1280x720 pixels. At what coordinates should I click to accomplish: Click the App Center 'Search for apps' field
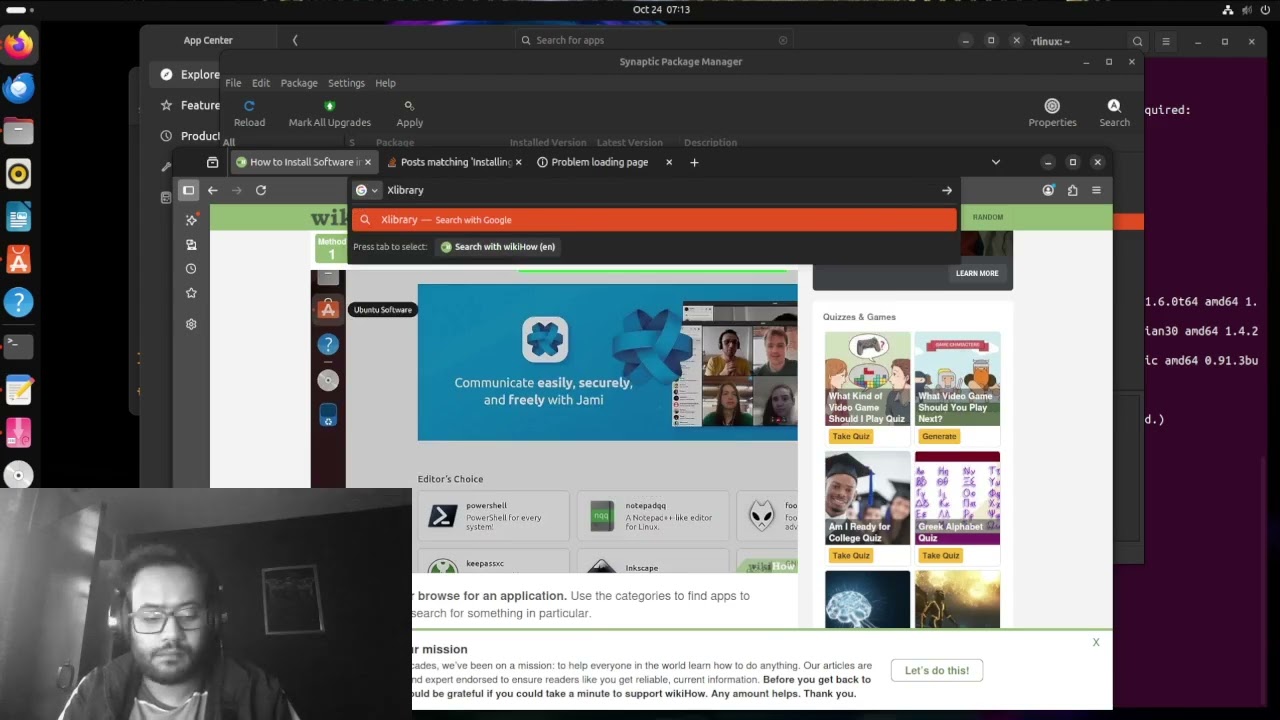tap(654, 40)
